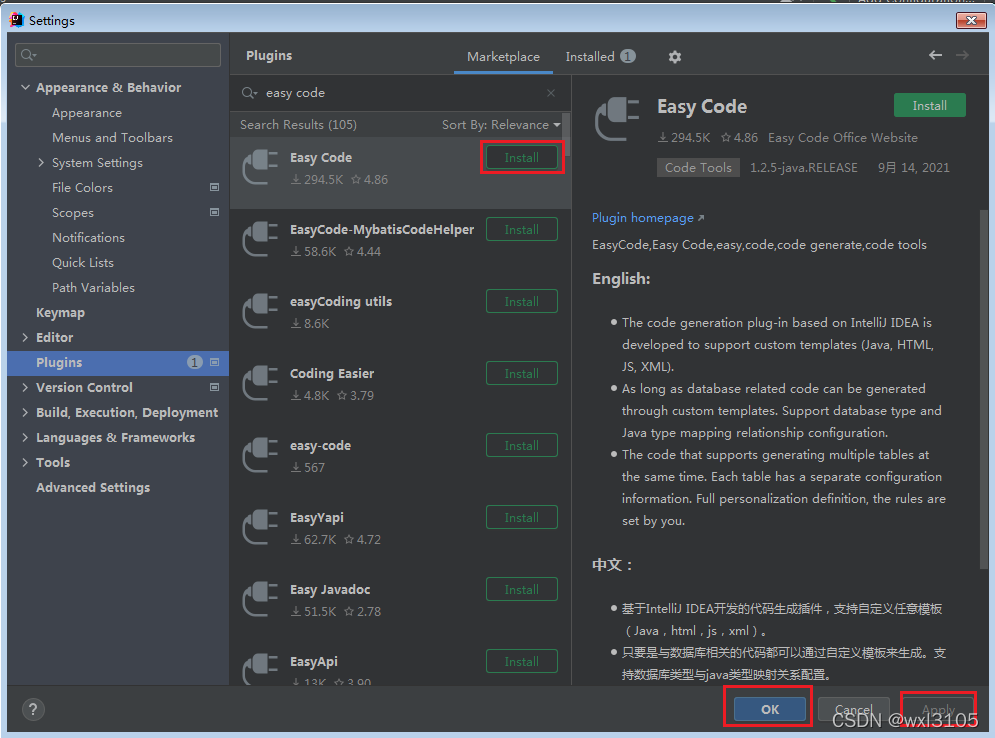This screenshot has width=995, height=738.
Task: Click the plugin search field with easy code
Action: (x=400, y=93)
